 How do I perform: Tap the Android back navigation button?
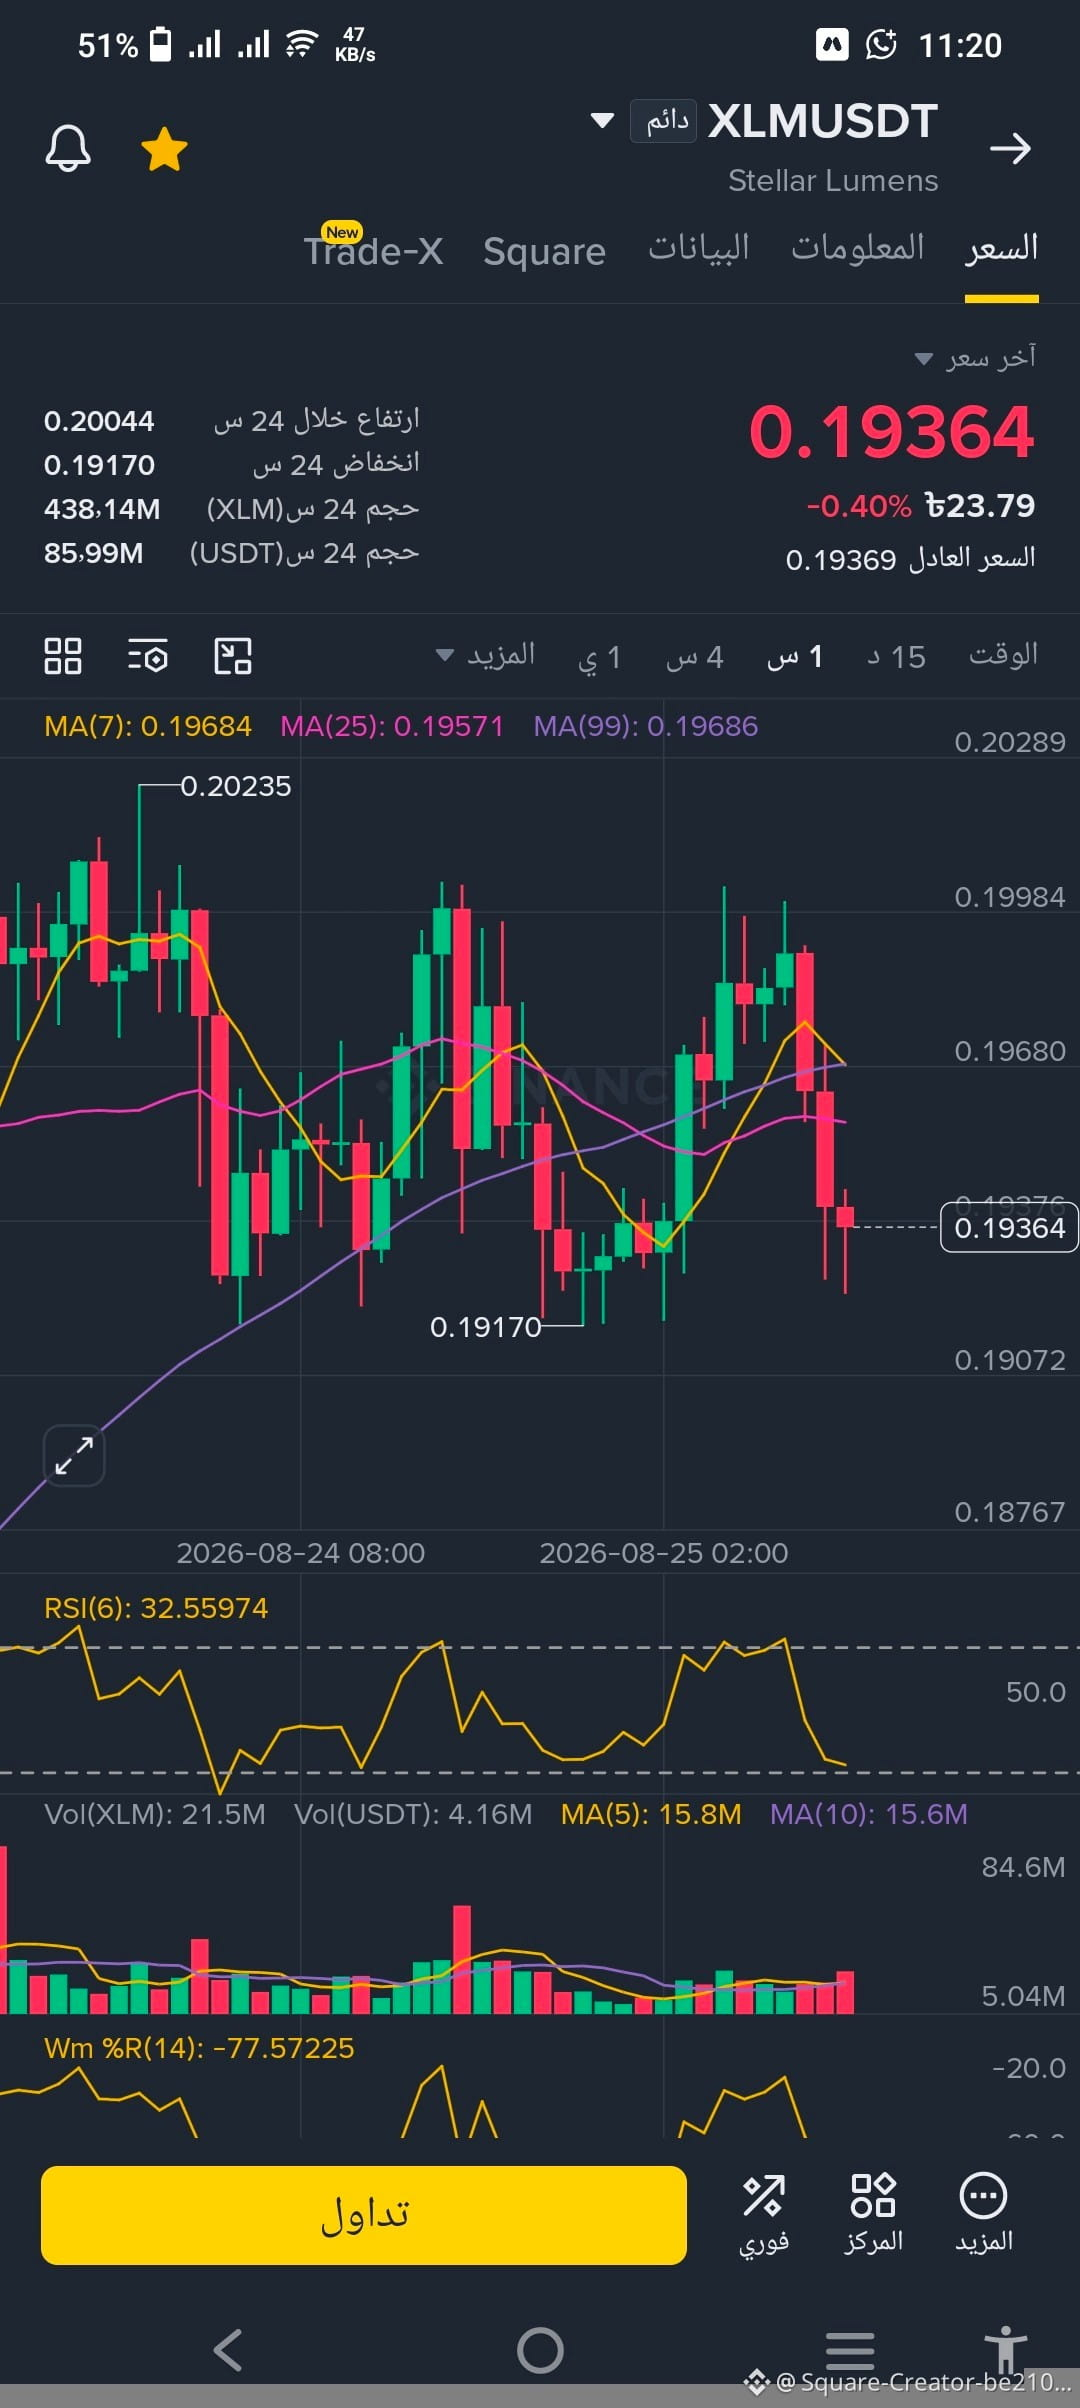[229, 2350]
